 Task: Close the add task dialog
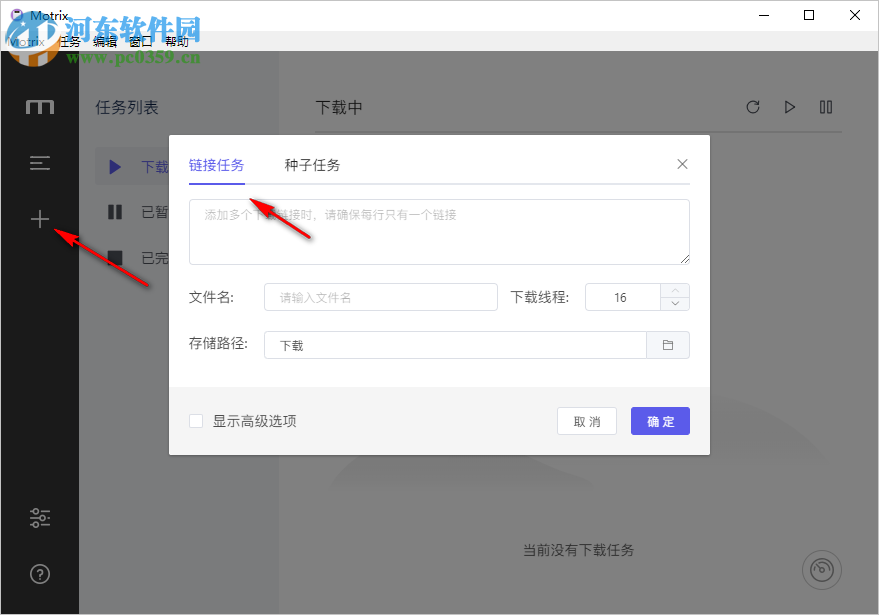click(682, 164)
